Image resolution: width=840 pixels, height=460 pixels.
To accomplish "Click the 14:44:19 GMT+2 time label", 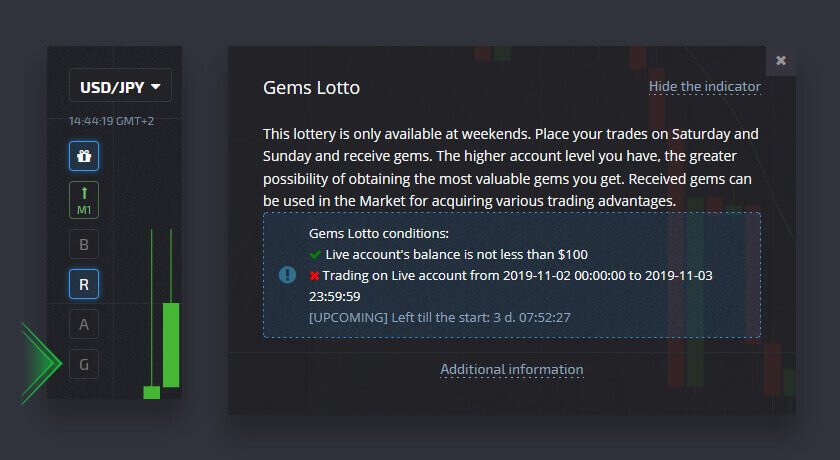I will [112, 121].
